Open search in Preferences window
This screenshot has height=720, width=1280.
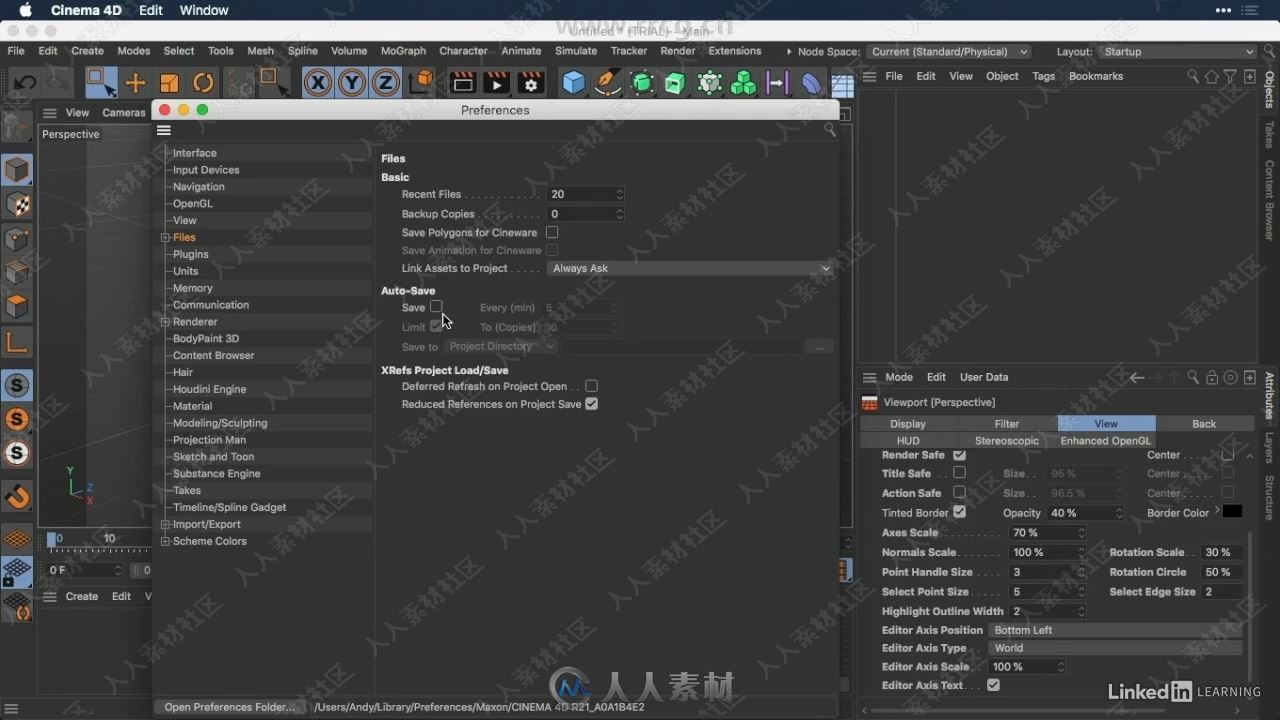[x=829, y=130]
